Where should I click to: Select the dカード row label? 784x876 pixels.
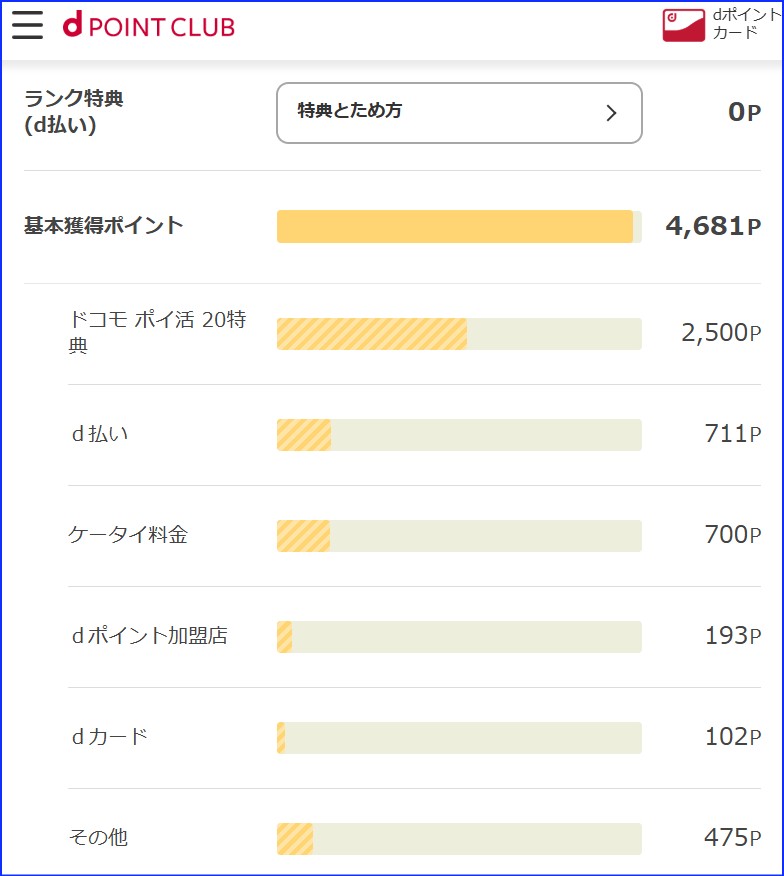coord(109,737)
